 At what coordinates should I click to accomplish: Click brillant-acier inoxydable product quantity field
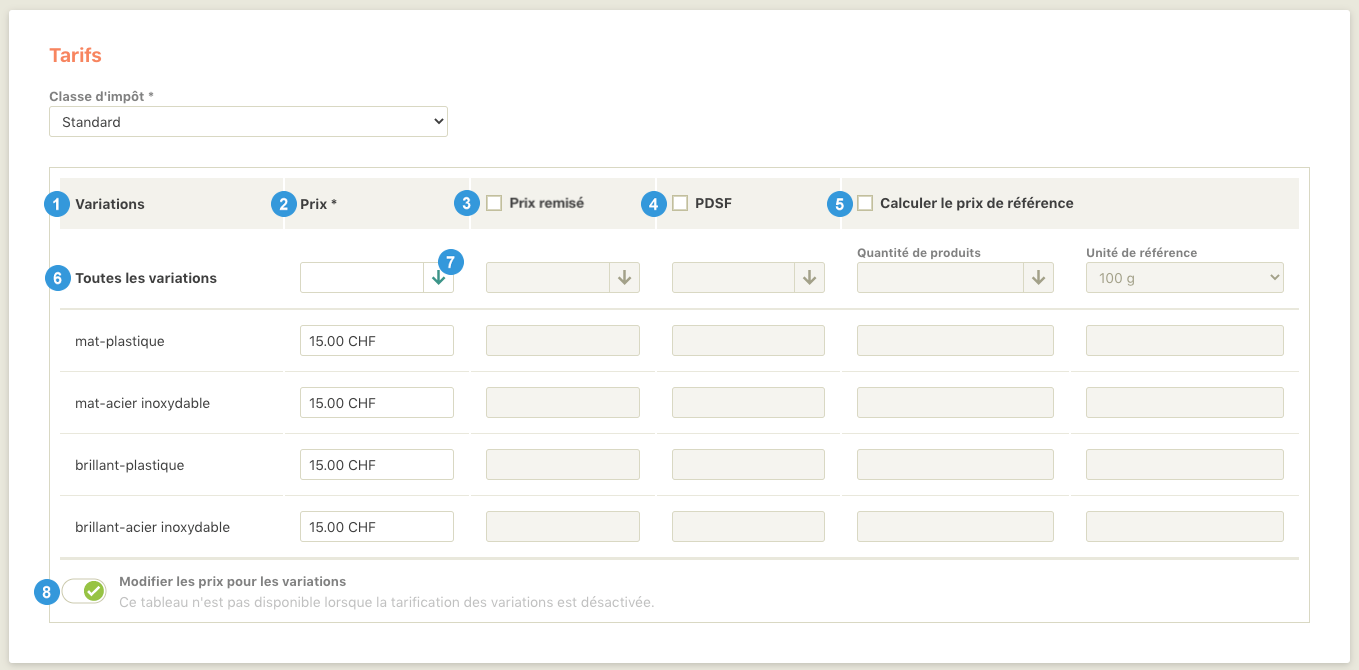click(x=955, y=527)
